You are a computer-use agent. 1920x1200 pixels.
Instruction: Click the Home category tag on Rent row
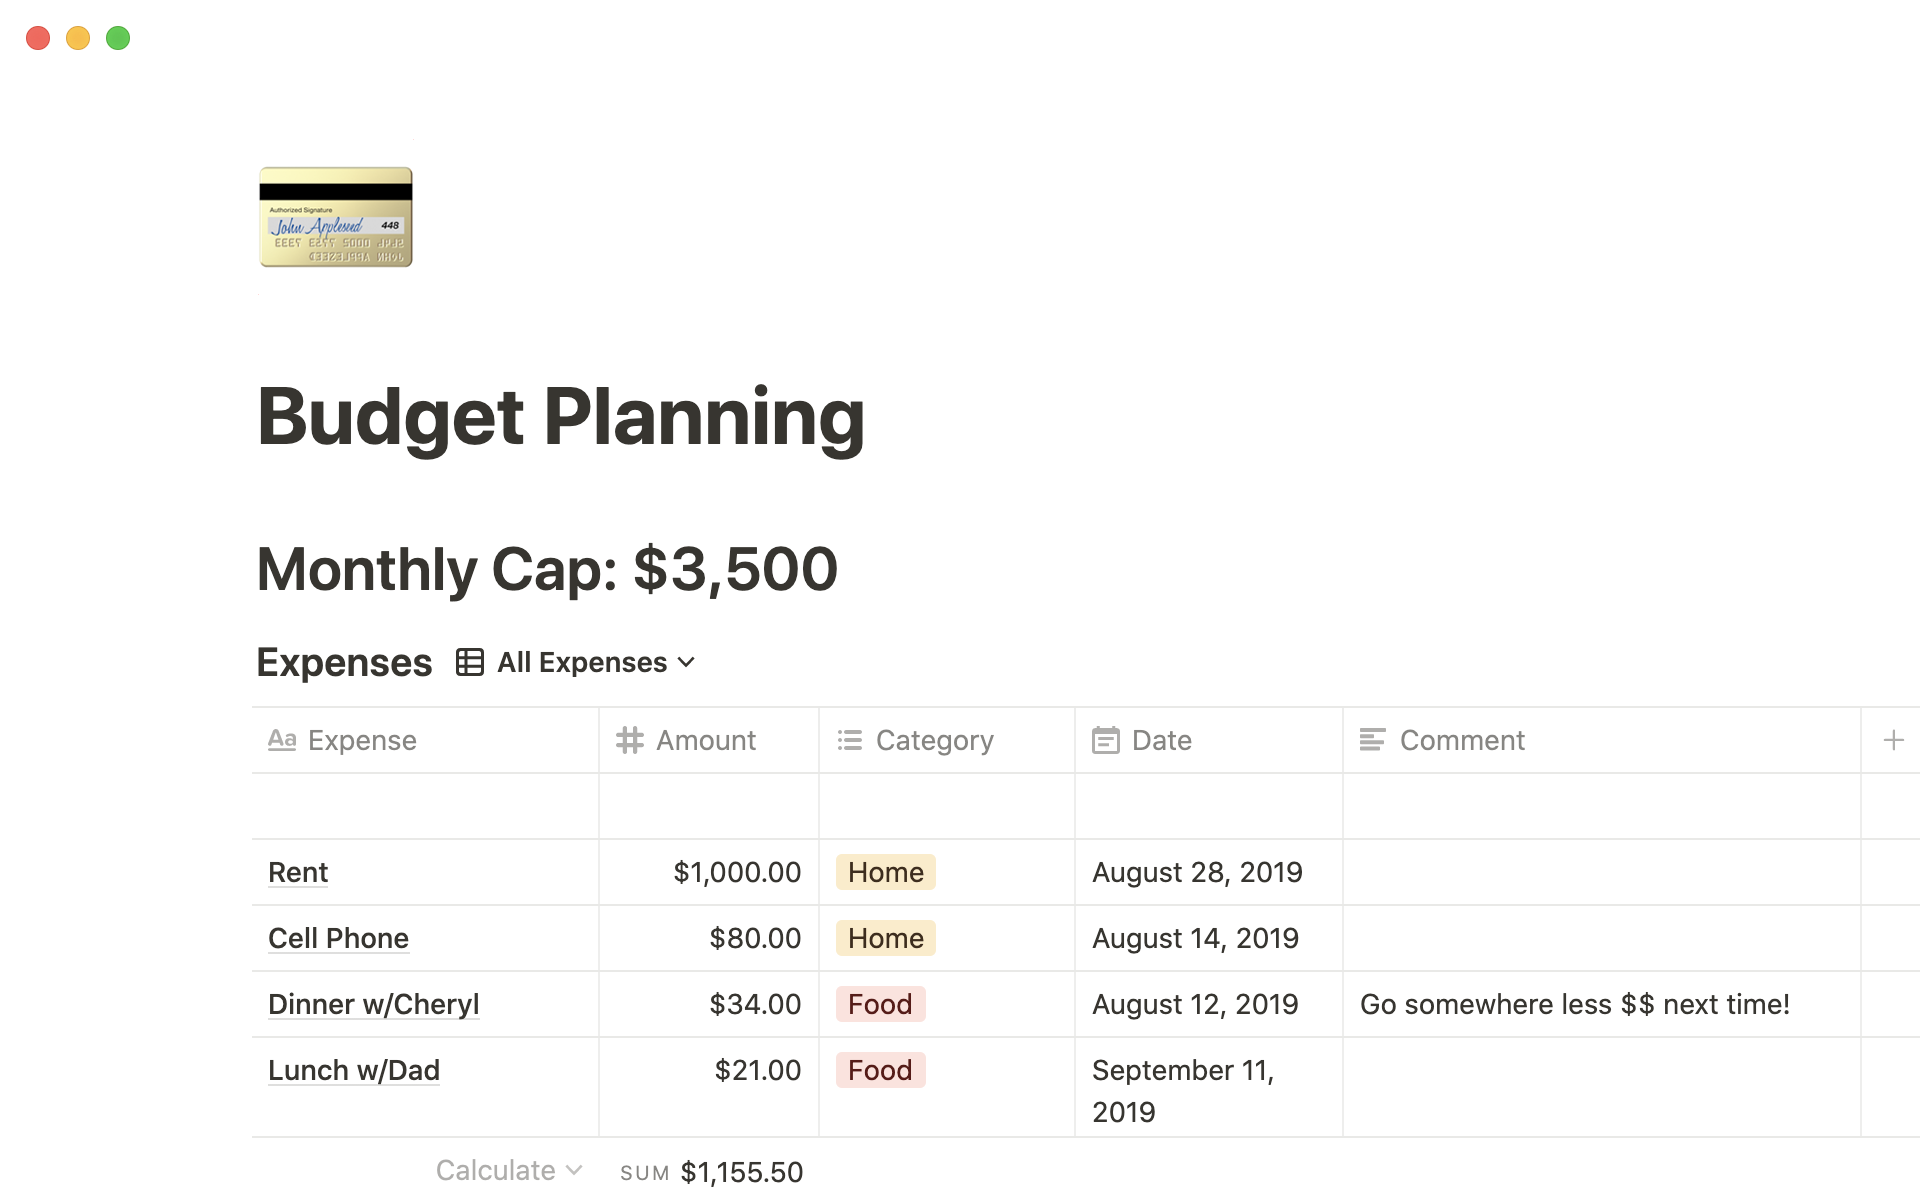tap(885, 871)
